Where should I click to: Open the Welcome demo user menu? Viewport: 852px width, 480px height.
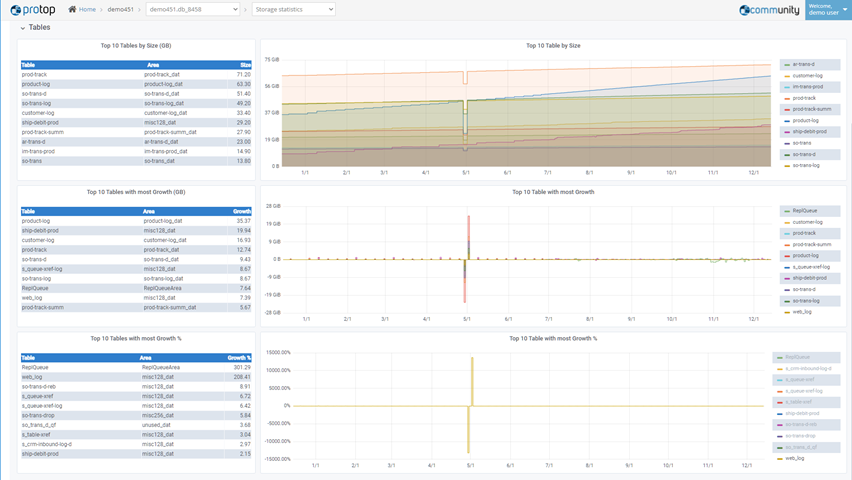[828, 9]
